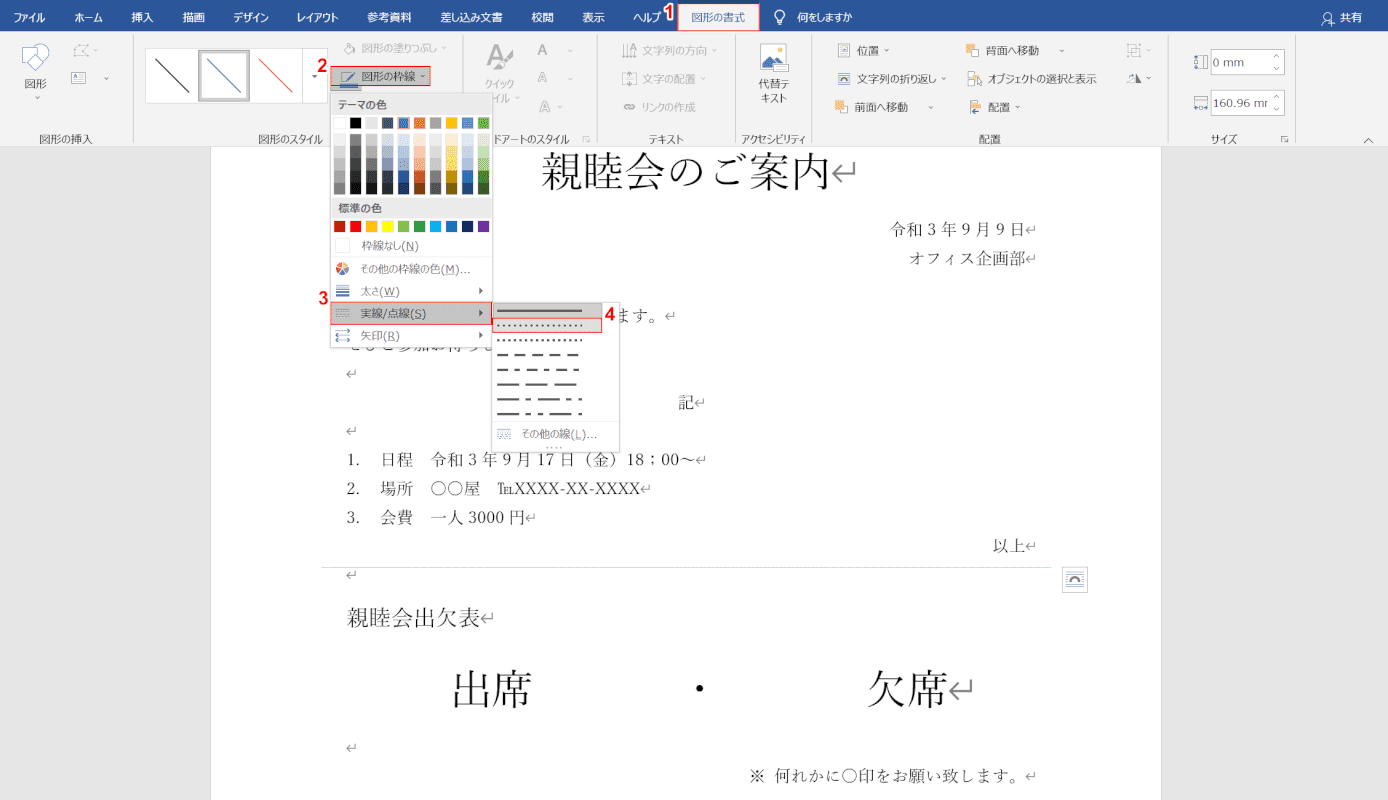Open the 配置 align dropdown
This screenshot has width=1388, height=800.
[995, 107]
